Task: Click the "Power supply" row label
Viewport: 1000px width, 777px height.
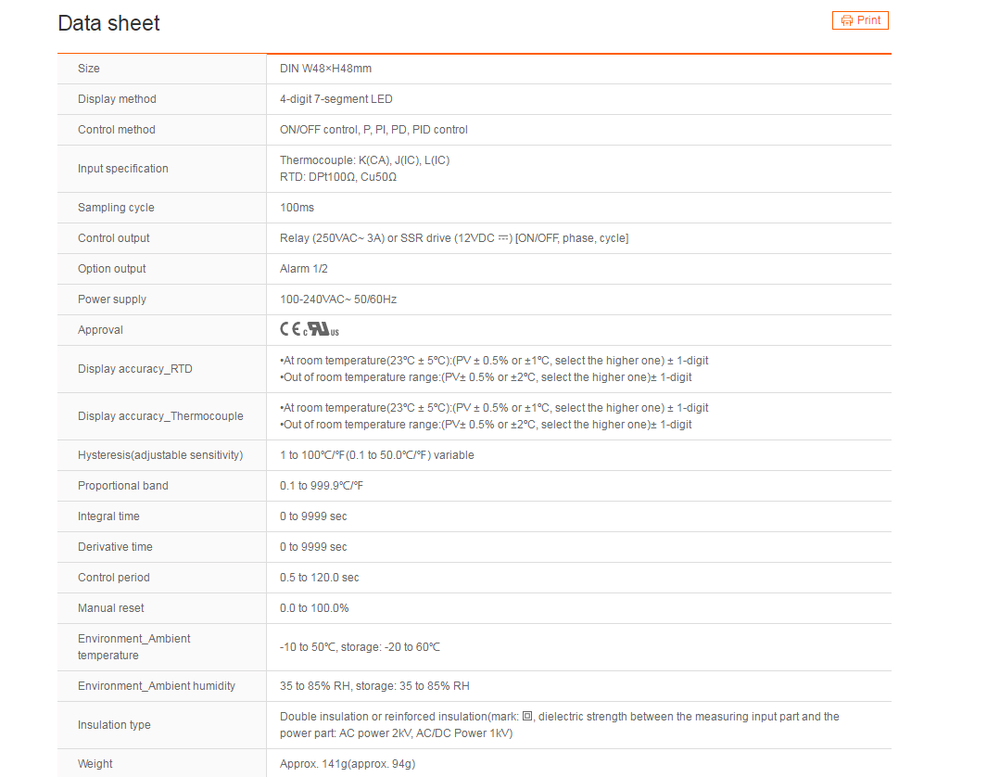Action: [112, 299]
